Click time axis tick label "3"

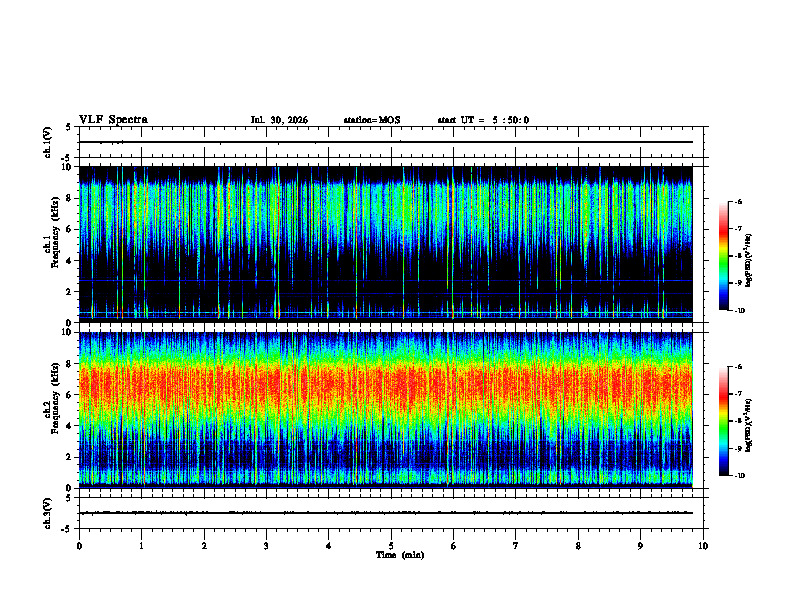(266, 546)
